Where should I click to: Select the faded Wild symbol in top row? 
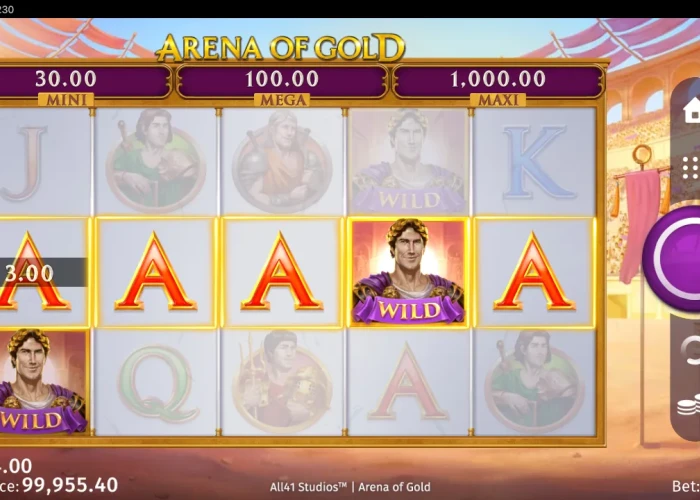coord(408,162)
